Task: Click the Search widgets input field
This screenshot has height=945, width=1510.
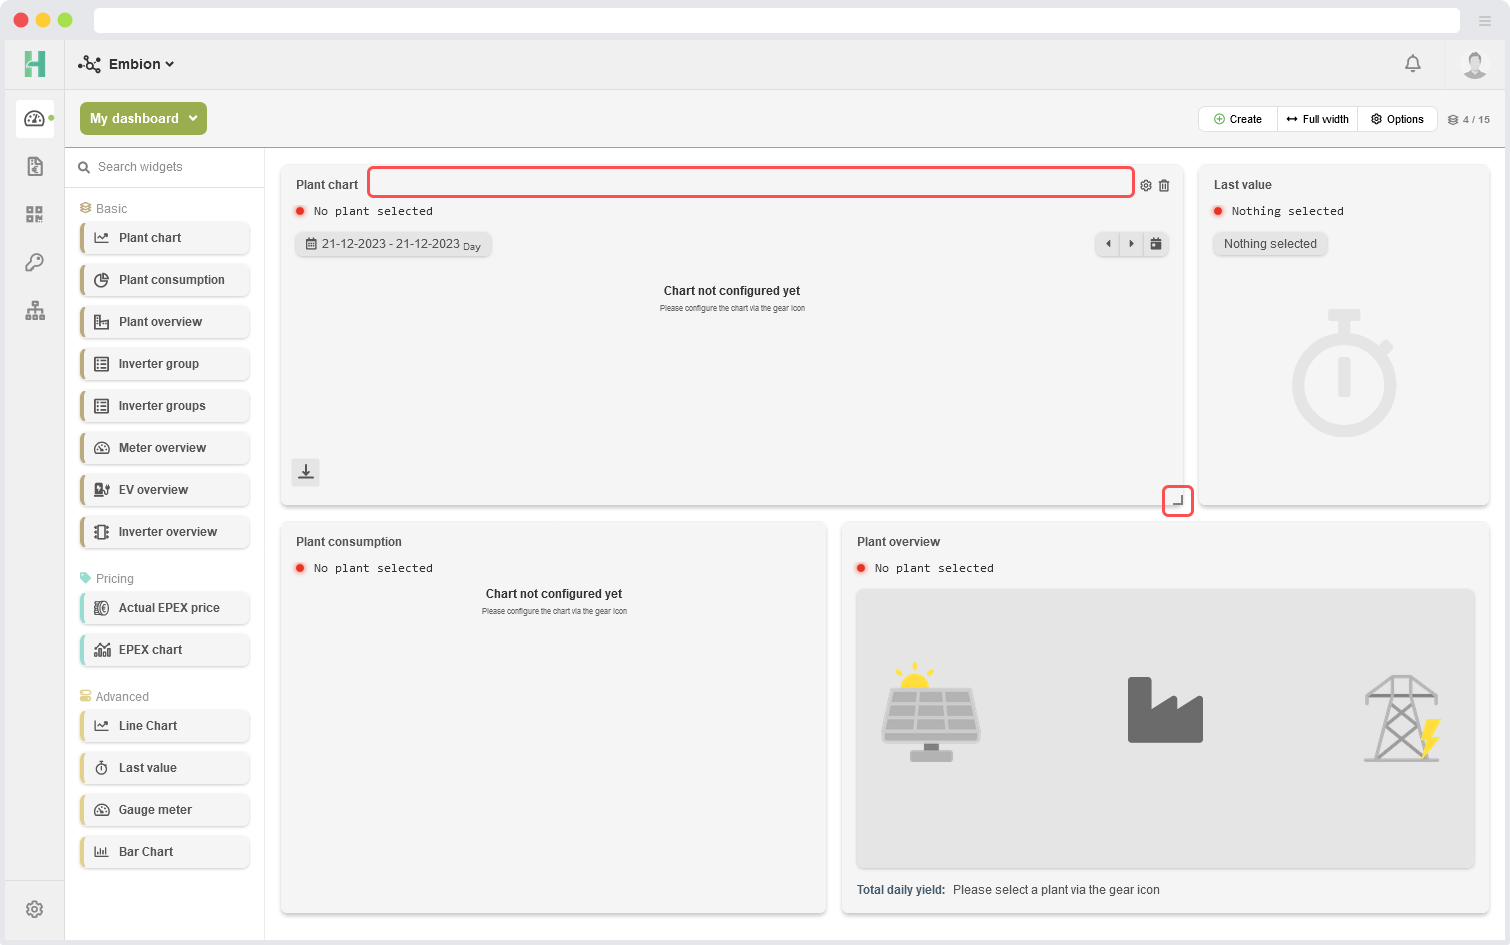Action: (170, 167)
